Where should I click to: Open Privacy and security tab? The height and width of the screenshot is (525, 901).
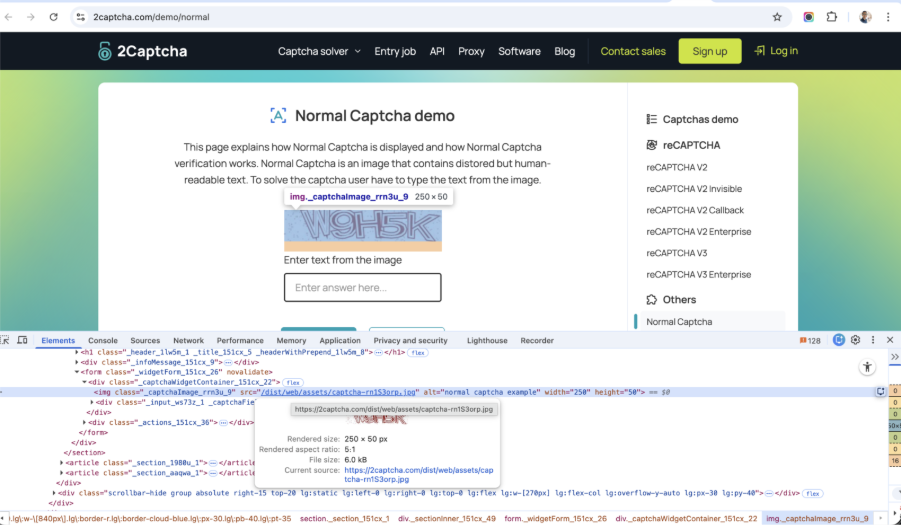tap(410, 341)
